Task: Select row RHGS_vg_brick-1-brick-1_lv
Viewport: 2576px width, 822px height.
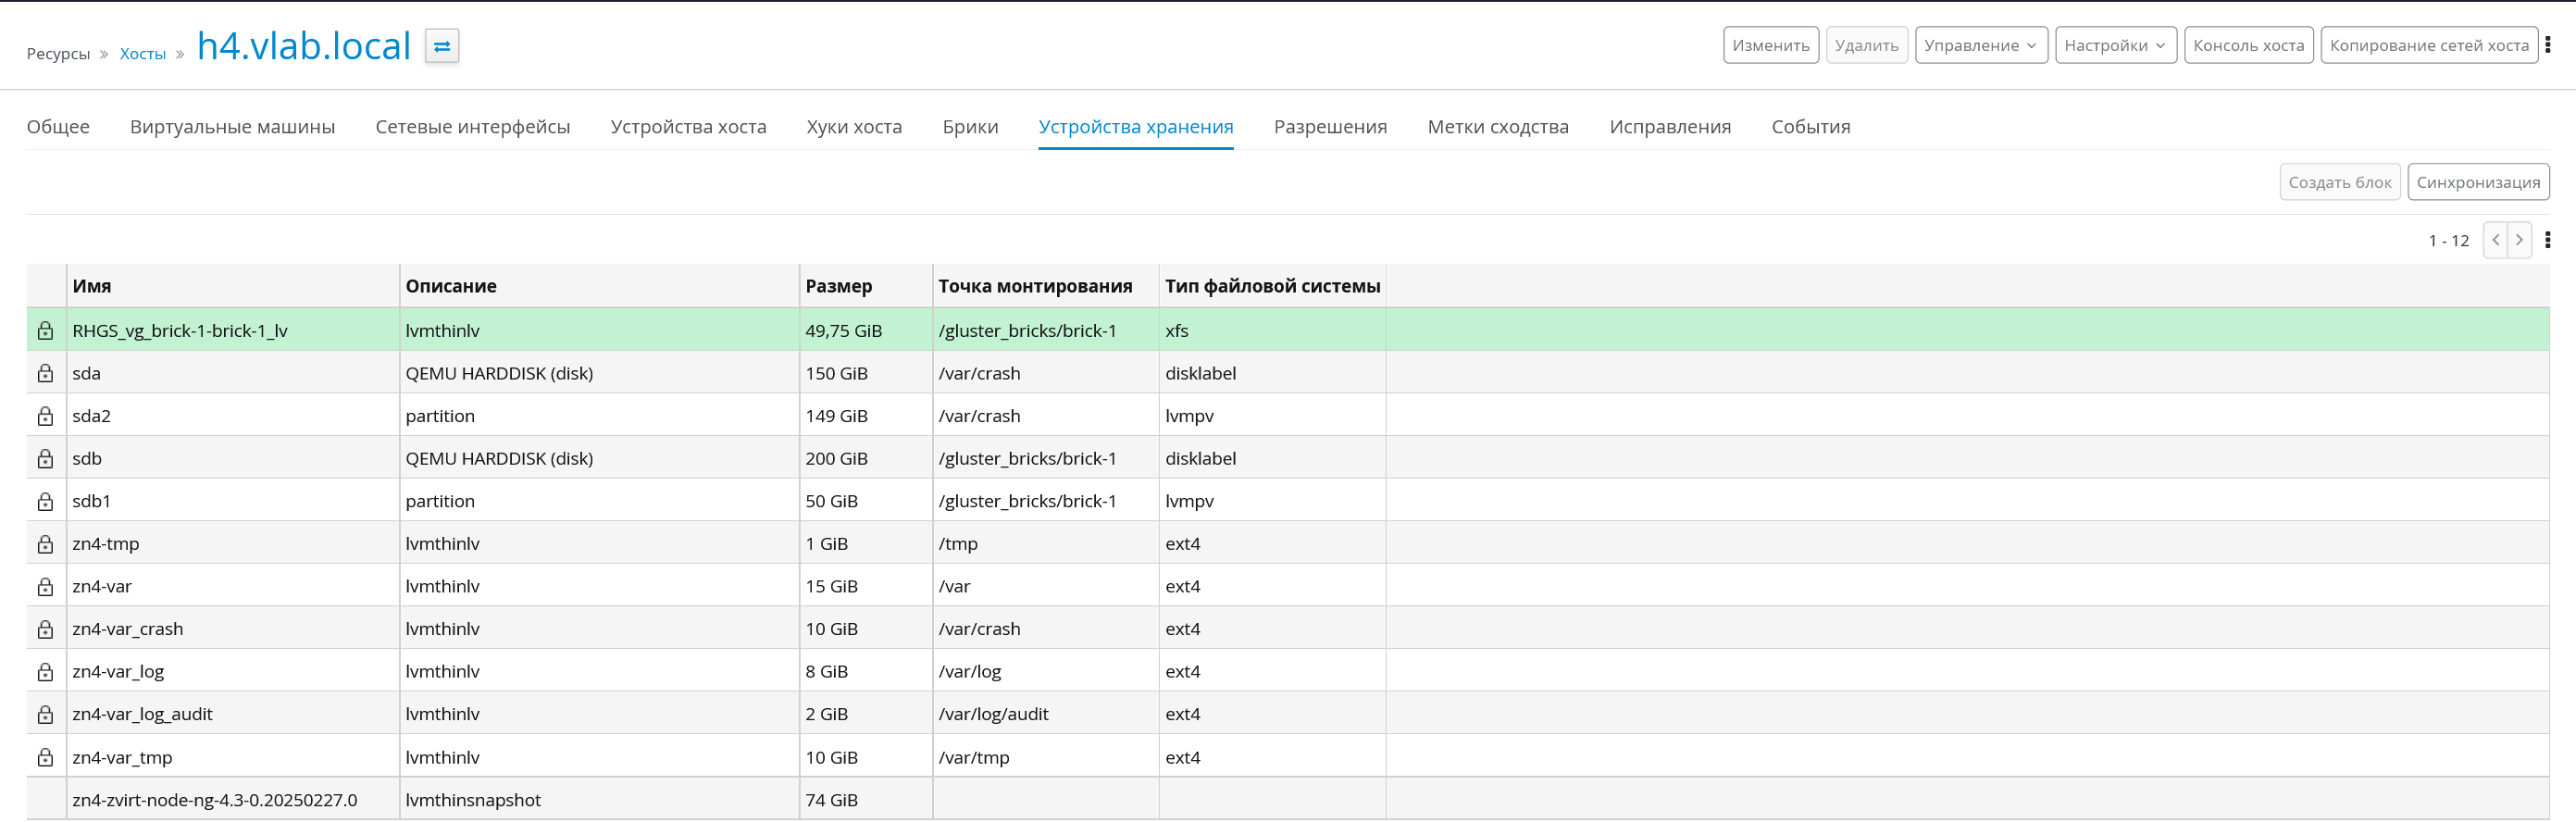Action: (x=1288, y=330)
